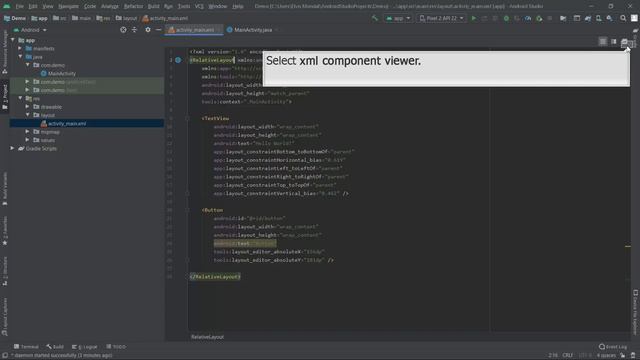This screenshot has height=360, width=640.
Task: Open the Tools menu
Action: tap(184, 6)
